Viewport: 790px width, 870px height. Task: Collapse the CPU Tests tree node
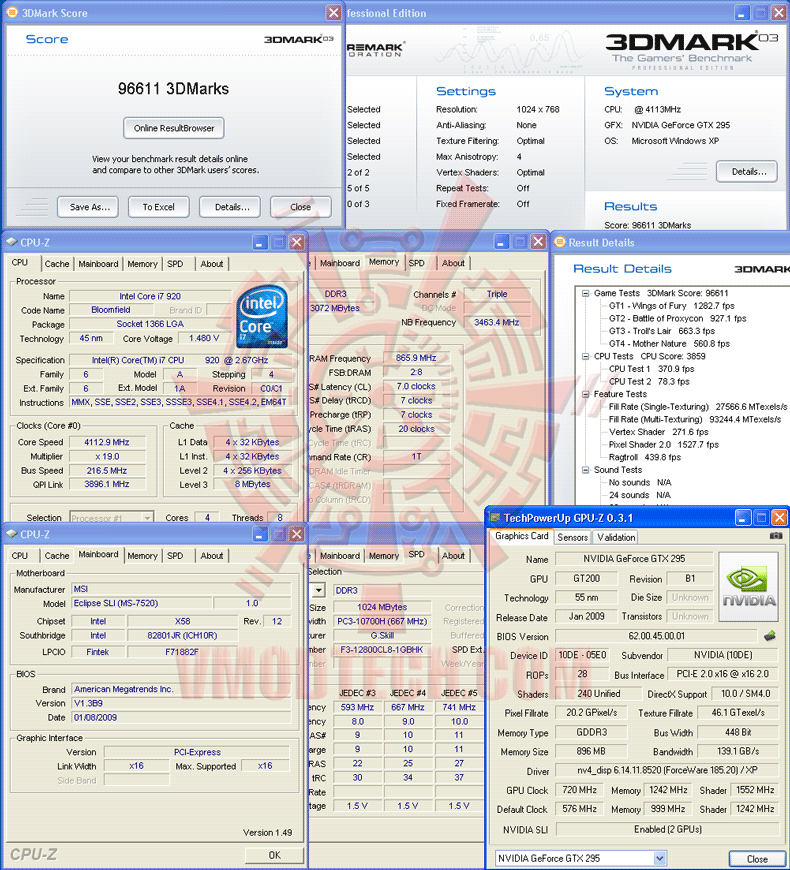[x=585, y=356]
